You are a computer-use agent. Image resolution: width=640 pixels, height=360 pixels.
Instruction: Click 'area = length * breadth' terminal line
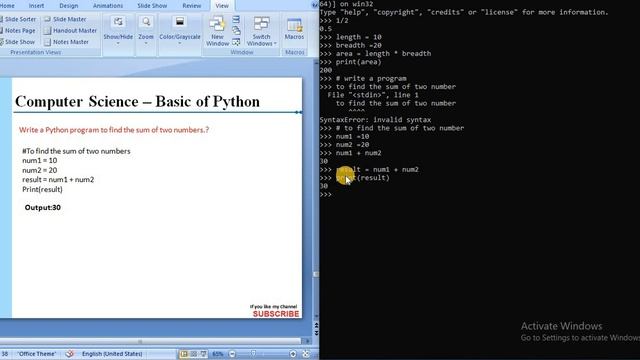[x=383, y=53]
